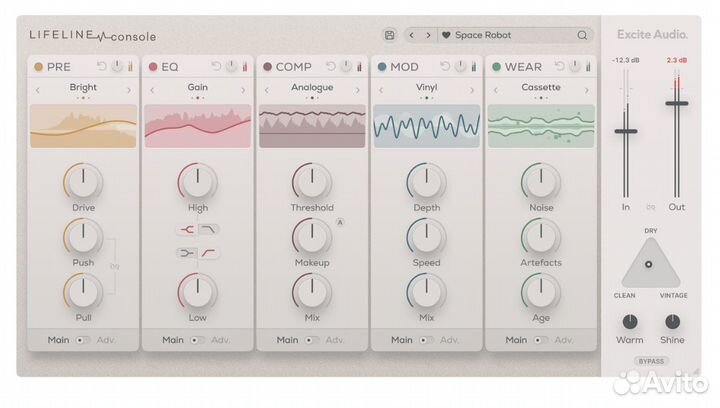The height and width of the screenshot is (408, 720).
Task: Enable auto makeup gain 'A' icon
Action: [x=339, y=222]
